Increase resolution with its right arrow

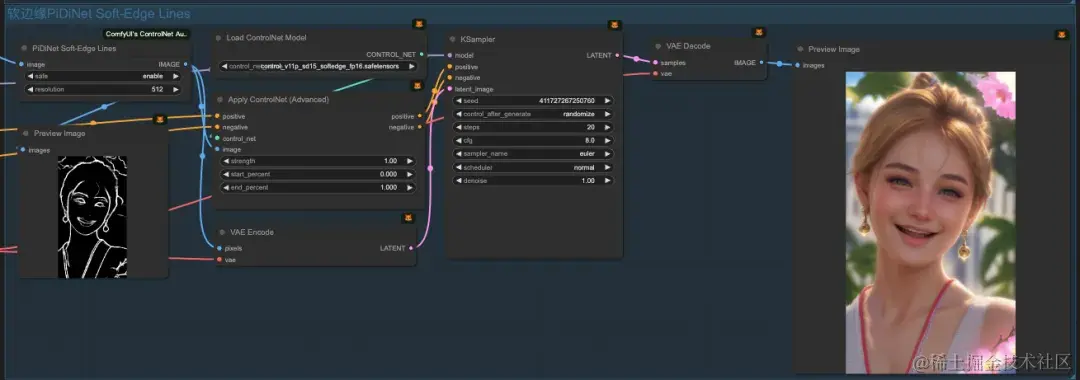(x=176, y=89)
